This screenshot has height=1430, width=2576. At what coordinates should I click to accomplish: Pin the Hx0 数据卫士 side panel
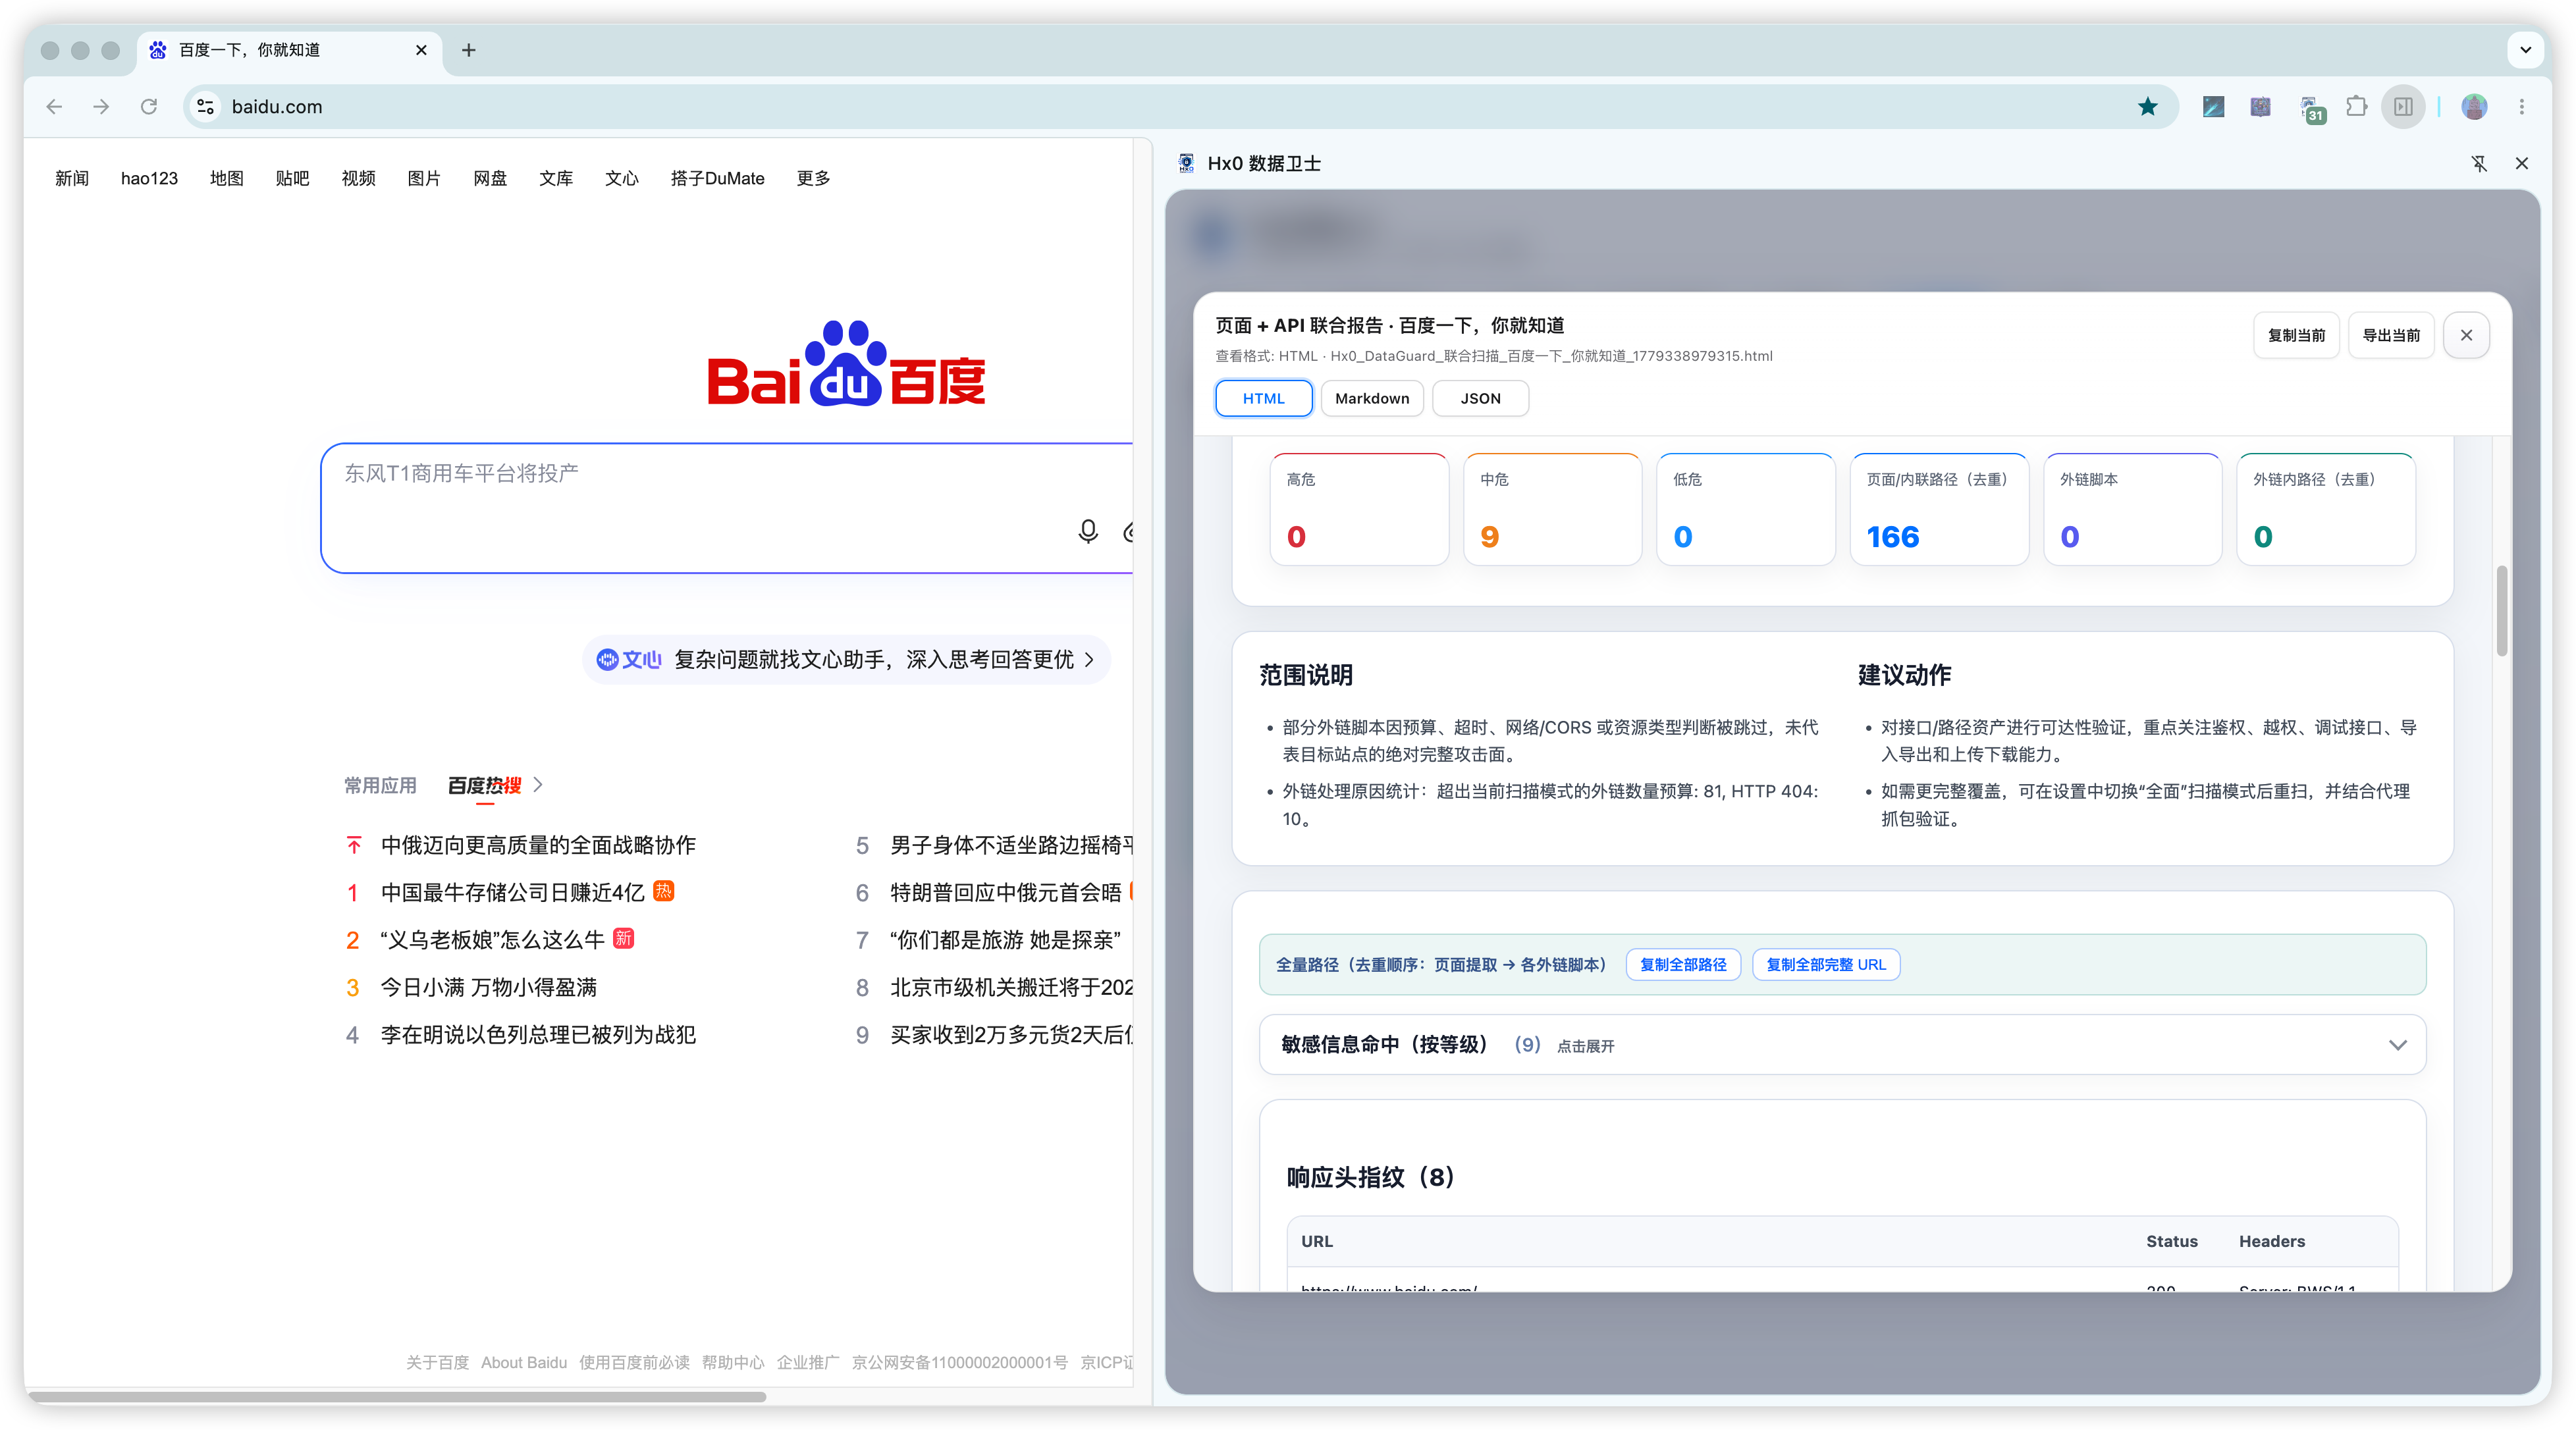pyautogui.click(x=2479, y=163)
